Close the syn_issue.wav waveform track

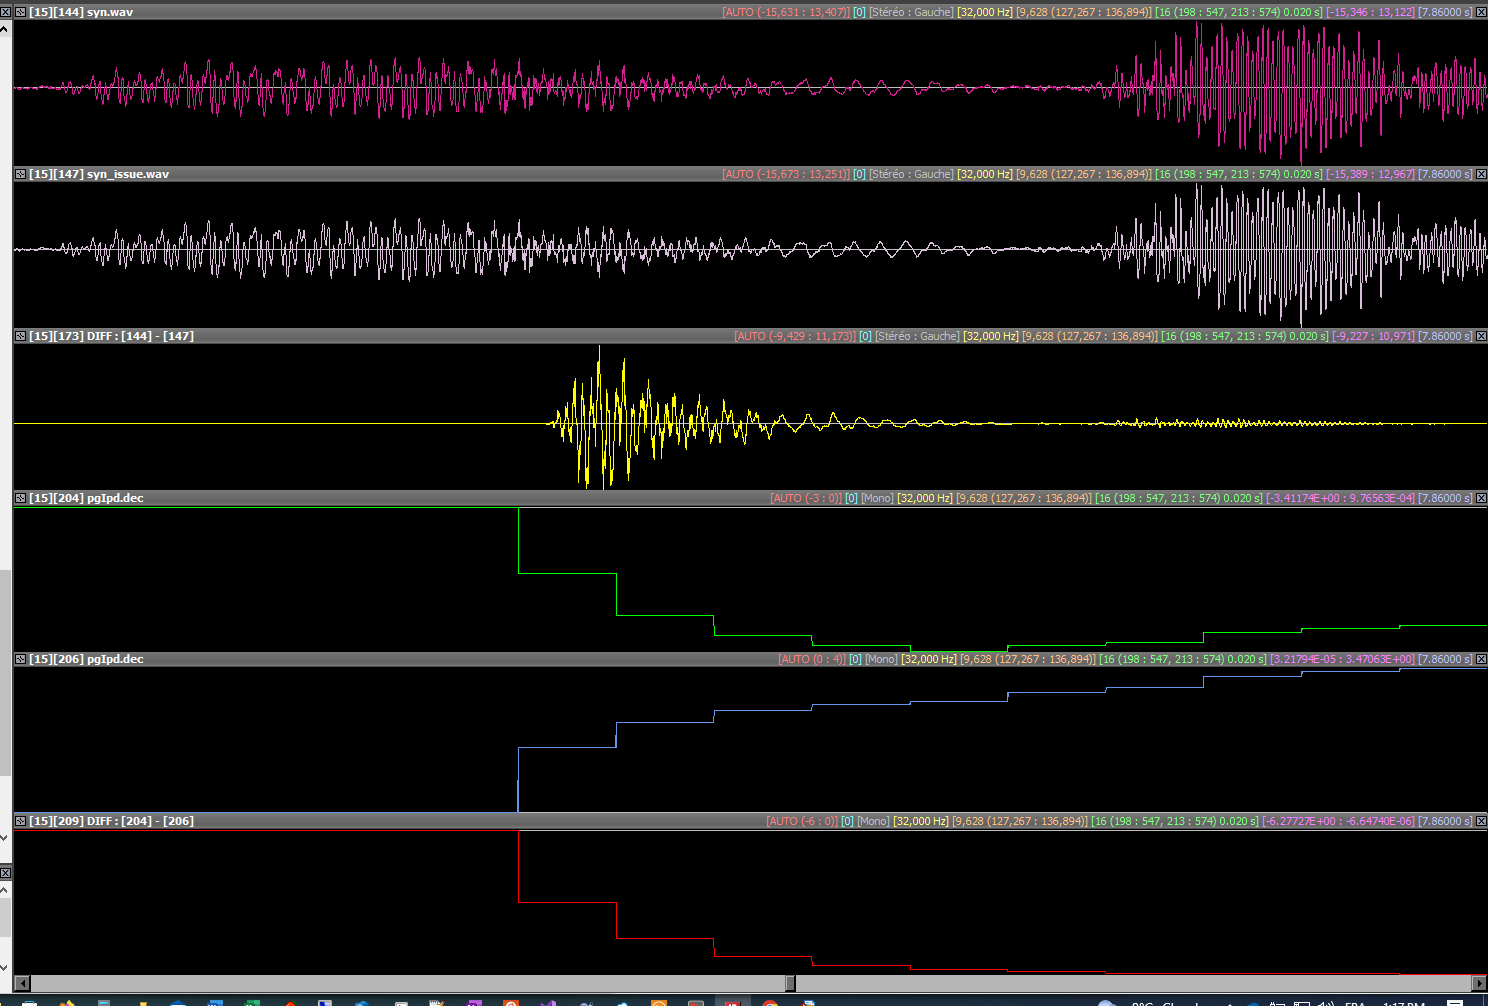click(1481, 174)
